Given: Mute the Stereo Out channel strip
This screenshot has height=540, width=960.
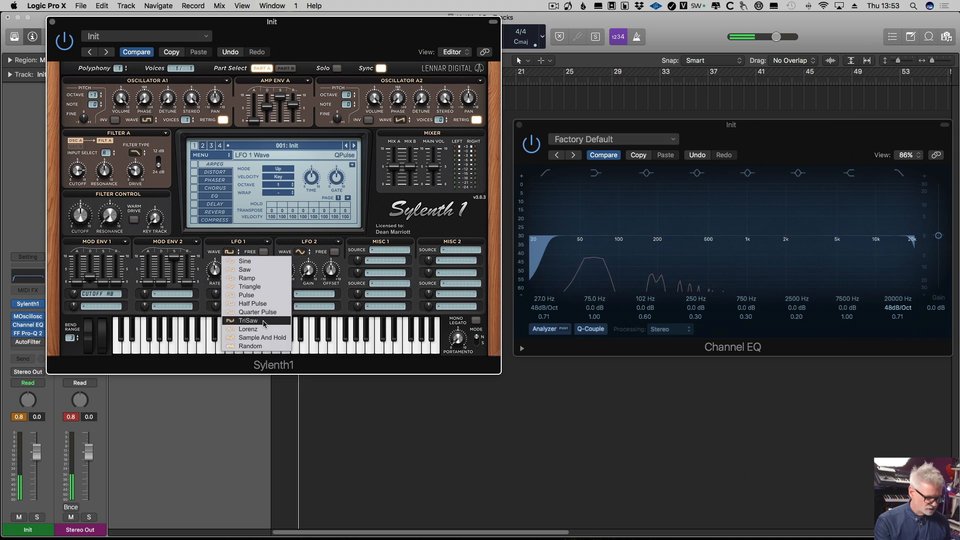Looking at the screenshot, I should point(71,517).
